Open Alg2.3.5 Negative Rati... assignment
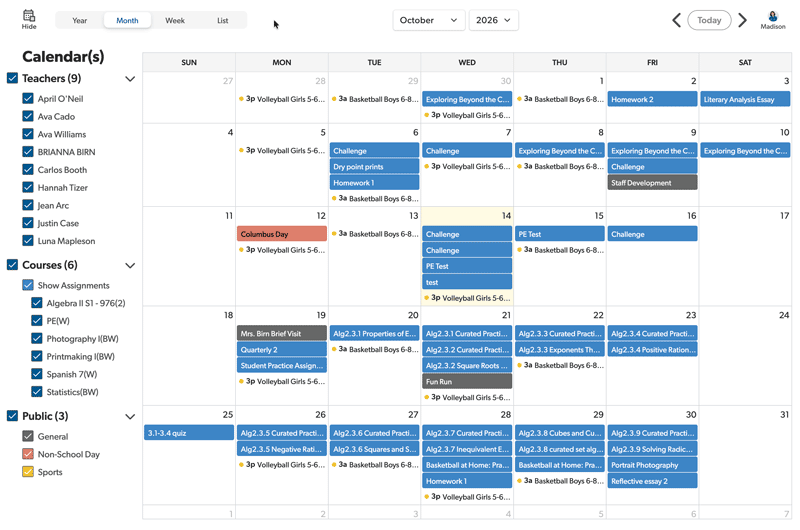 pos(282,449)
